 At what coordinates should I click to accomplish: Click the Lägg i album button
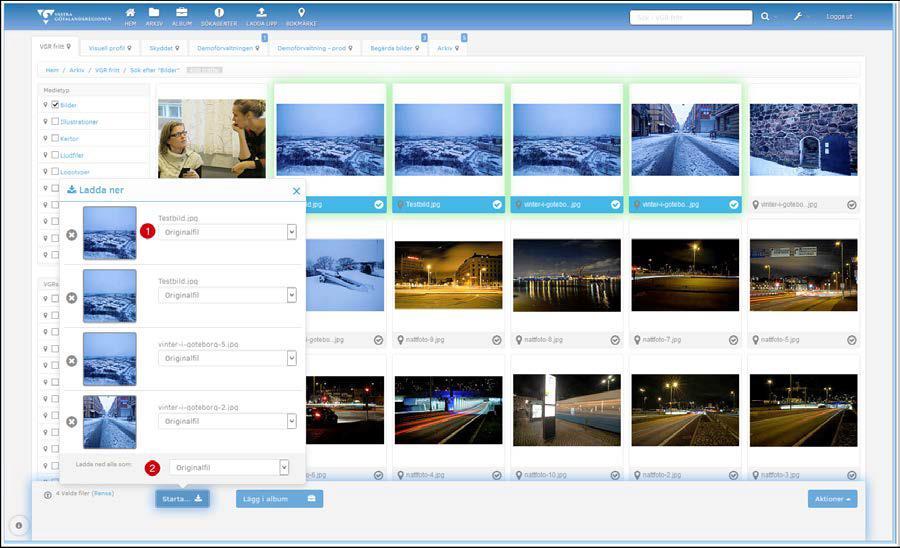(x=279, y=499)
